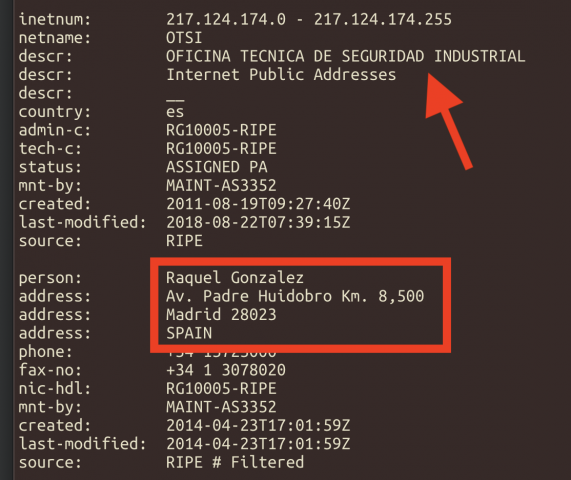Click address line Av. Padre Huidobro Km. 8,500
The width and height of the screenshot is (571, 480).
point(295,296)
